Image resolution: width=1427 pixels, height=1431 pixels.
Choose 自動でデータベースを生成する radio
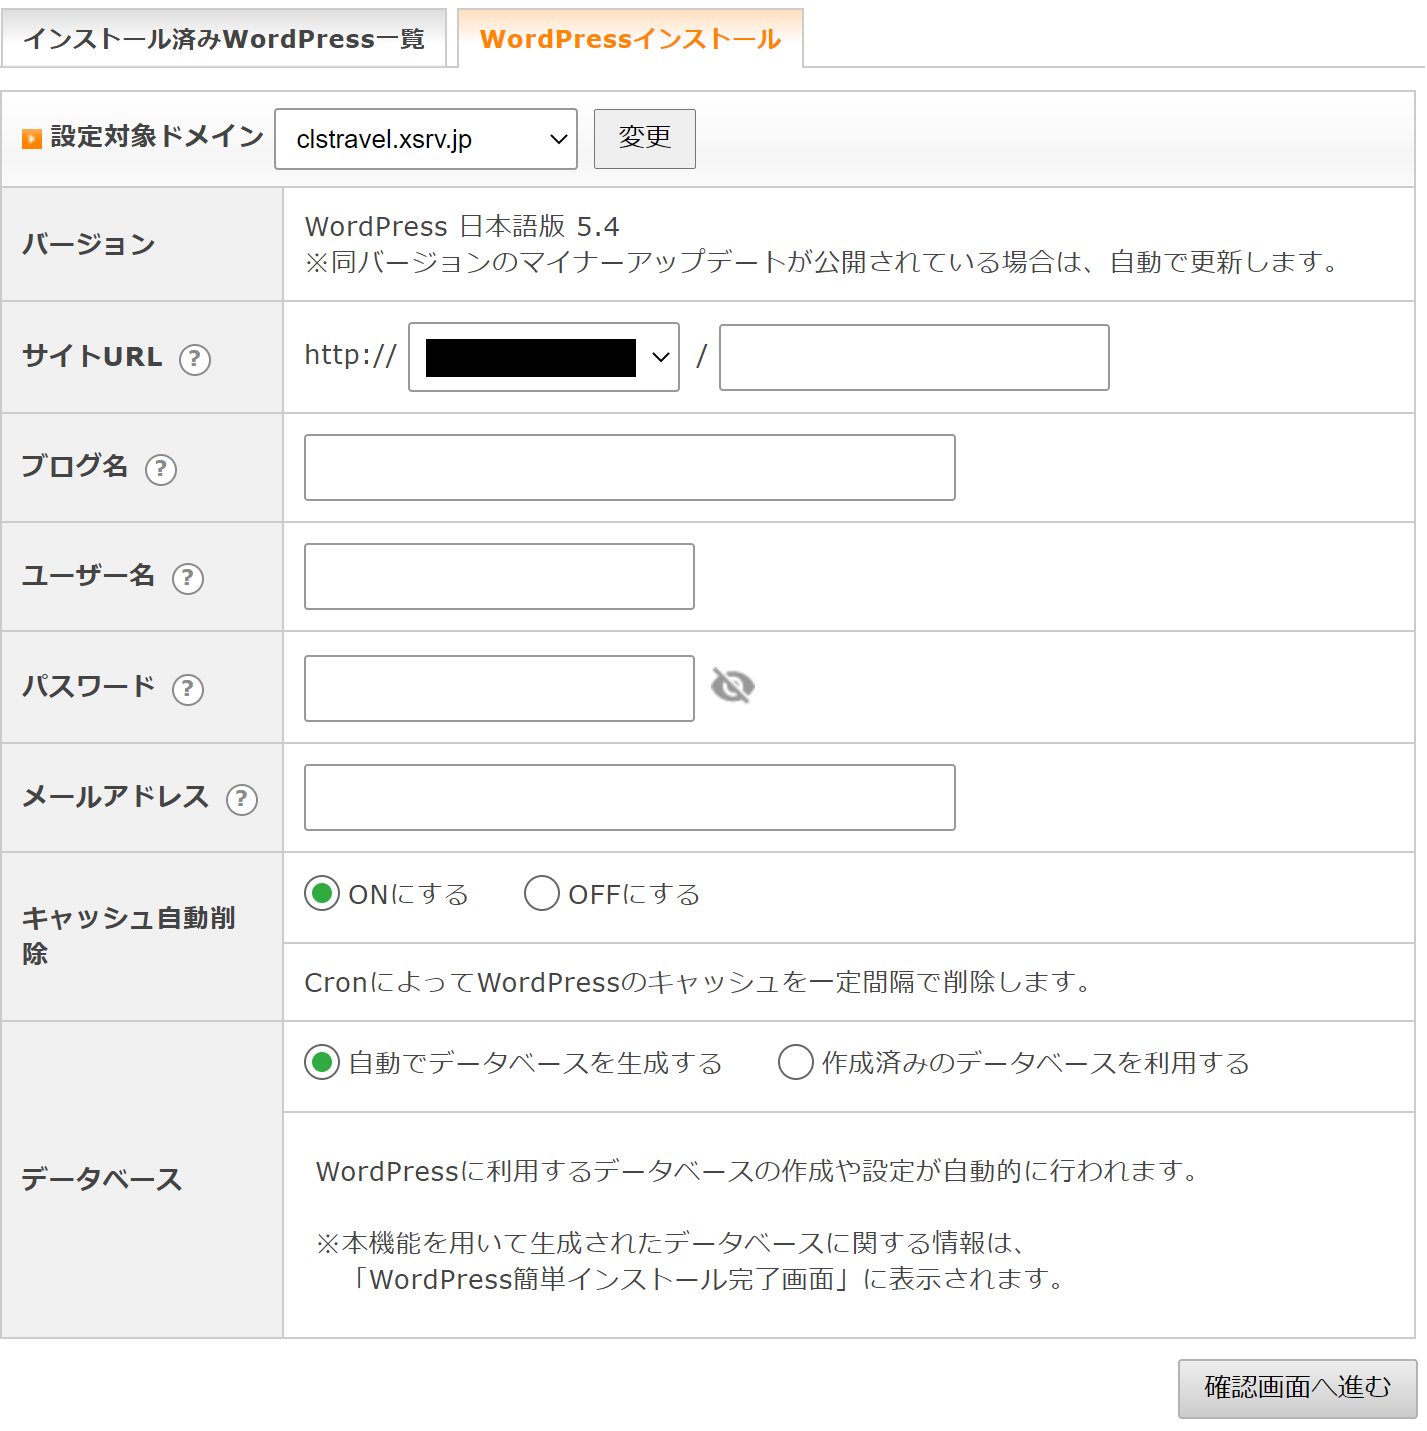coord(322,1062)
